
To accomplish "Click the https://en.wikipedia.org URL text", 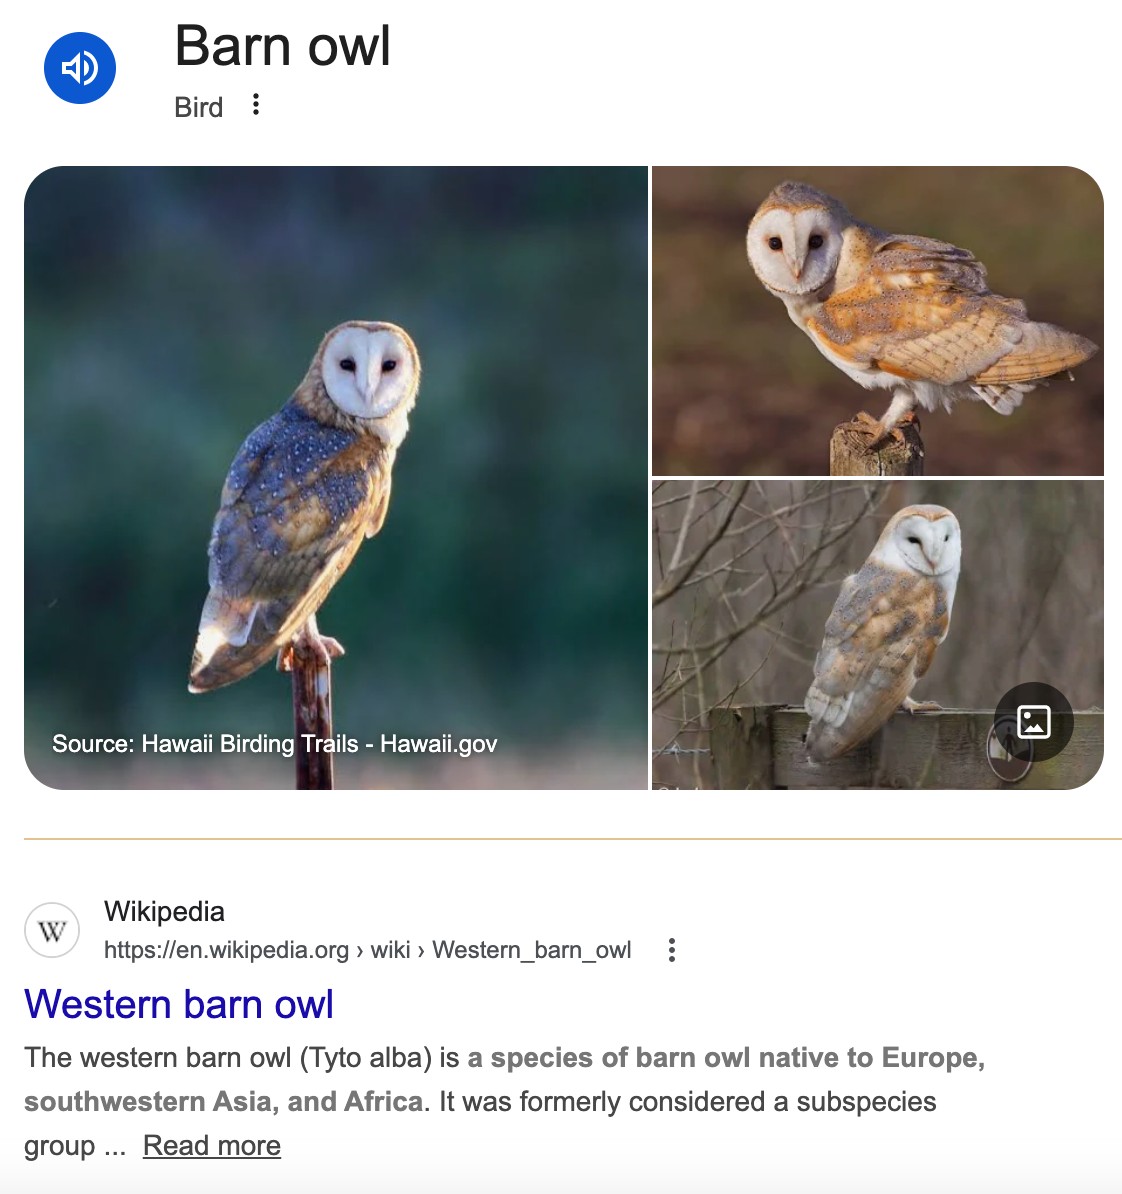I will pos(226,950).
